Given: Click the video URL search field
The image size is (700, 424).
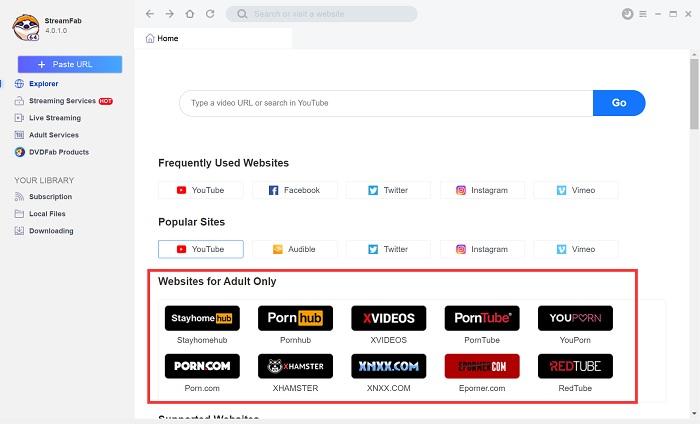Looking at the screenshot, I should [385, 103].
